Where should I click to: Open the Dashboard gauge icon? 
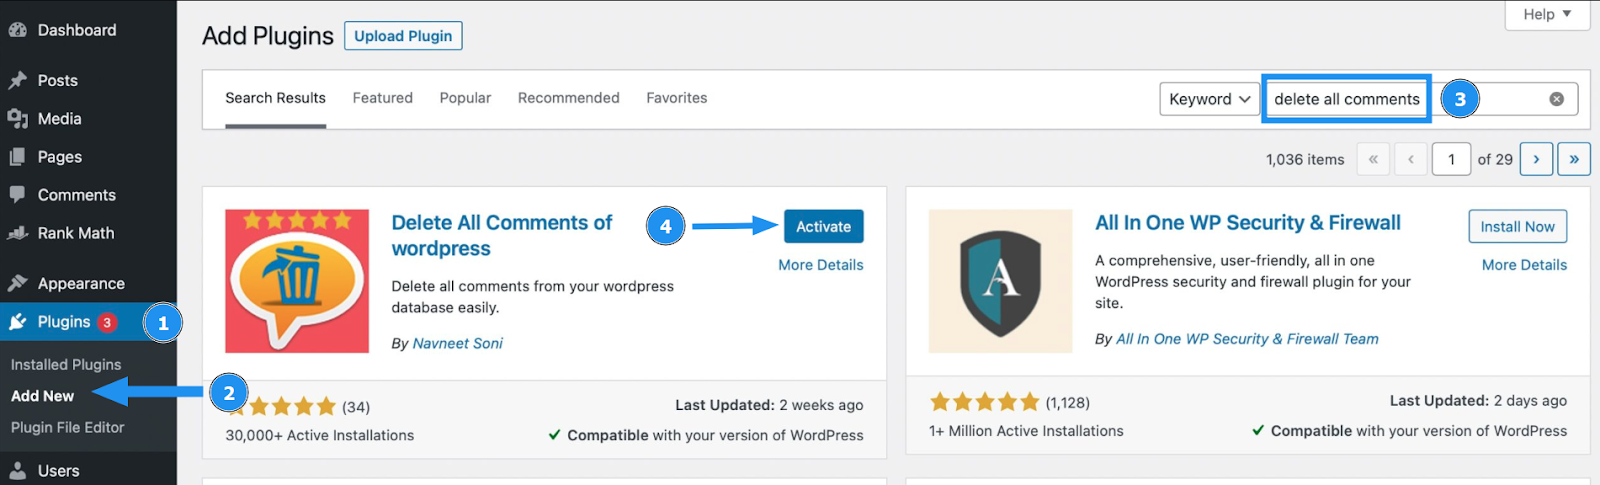(17, 30)
